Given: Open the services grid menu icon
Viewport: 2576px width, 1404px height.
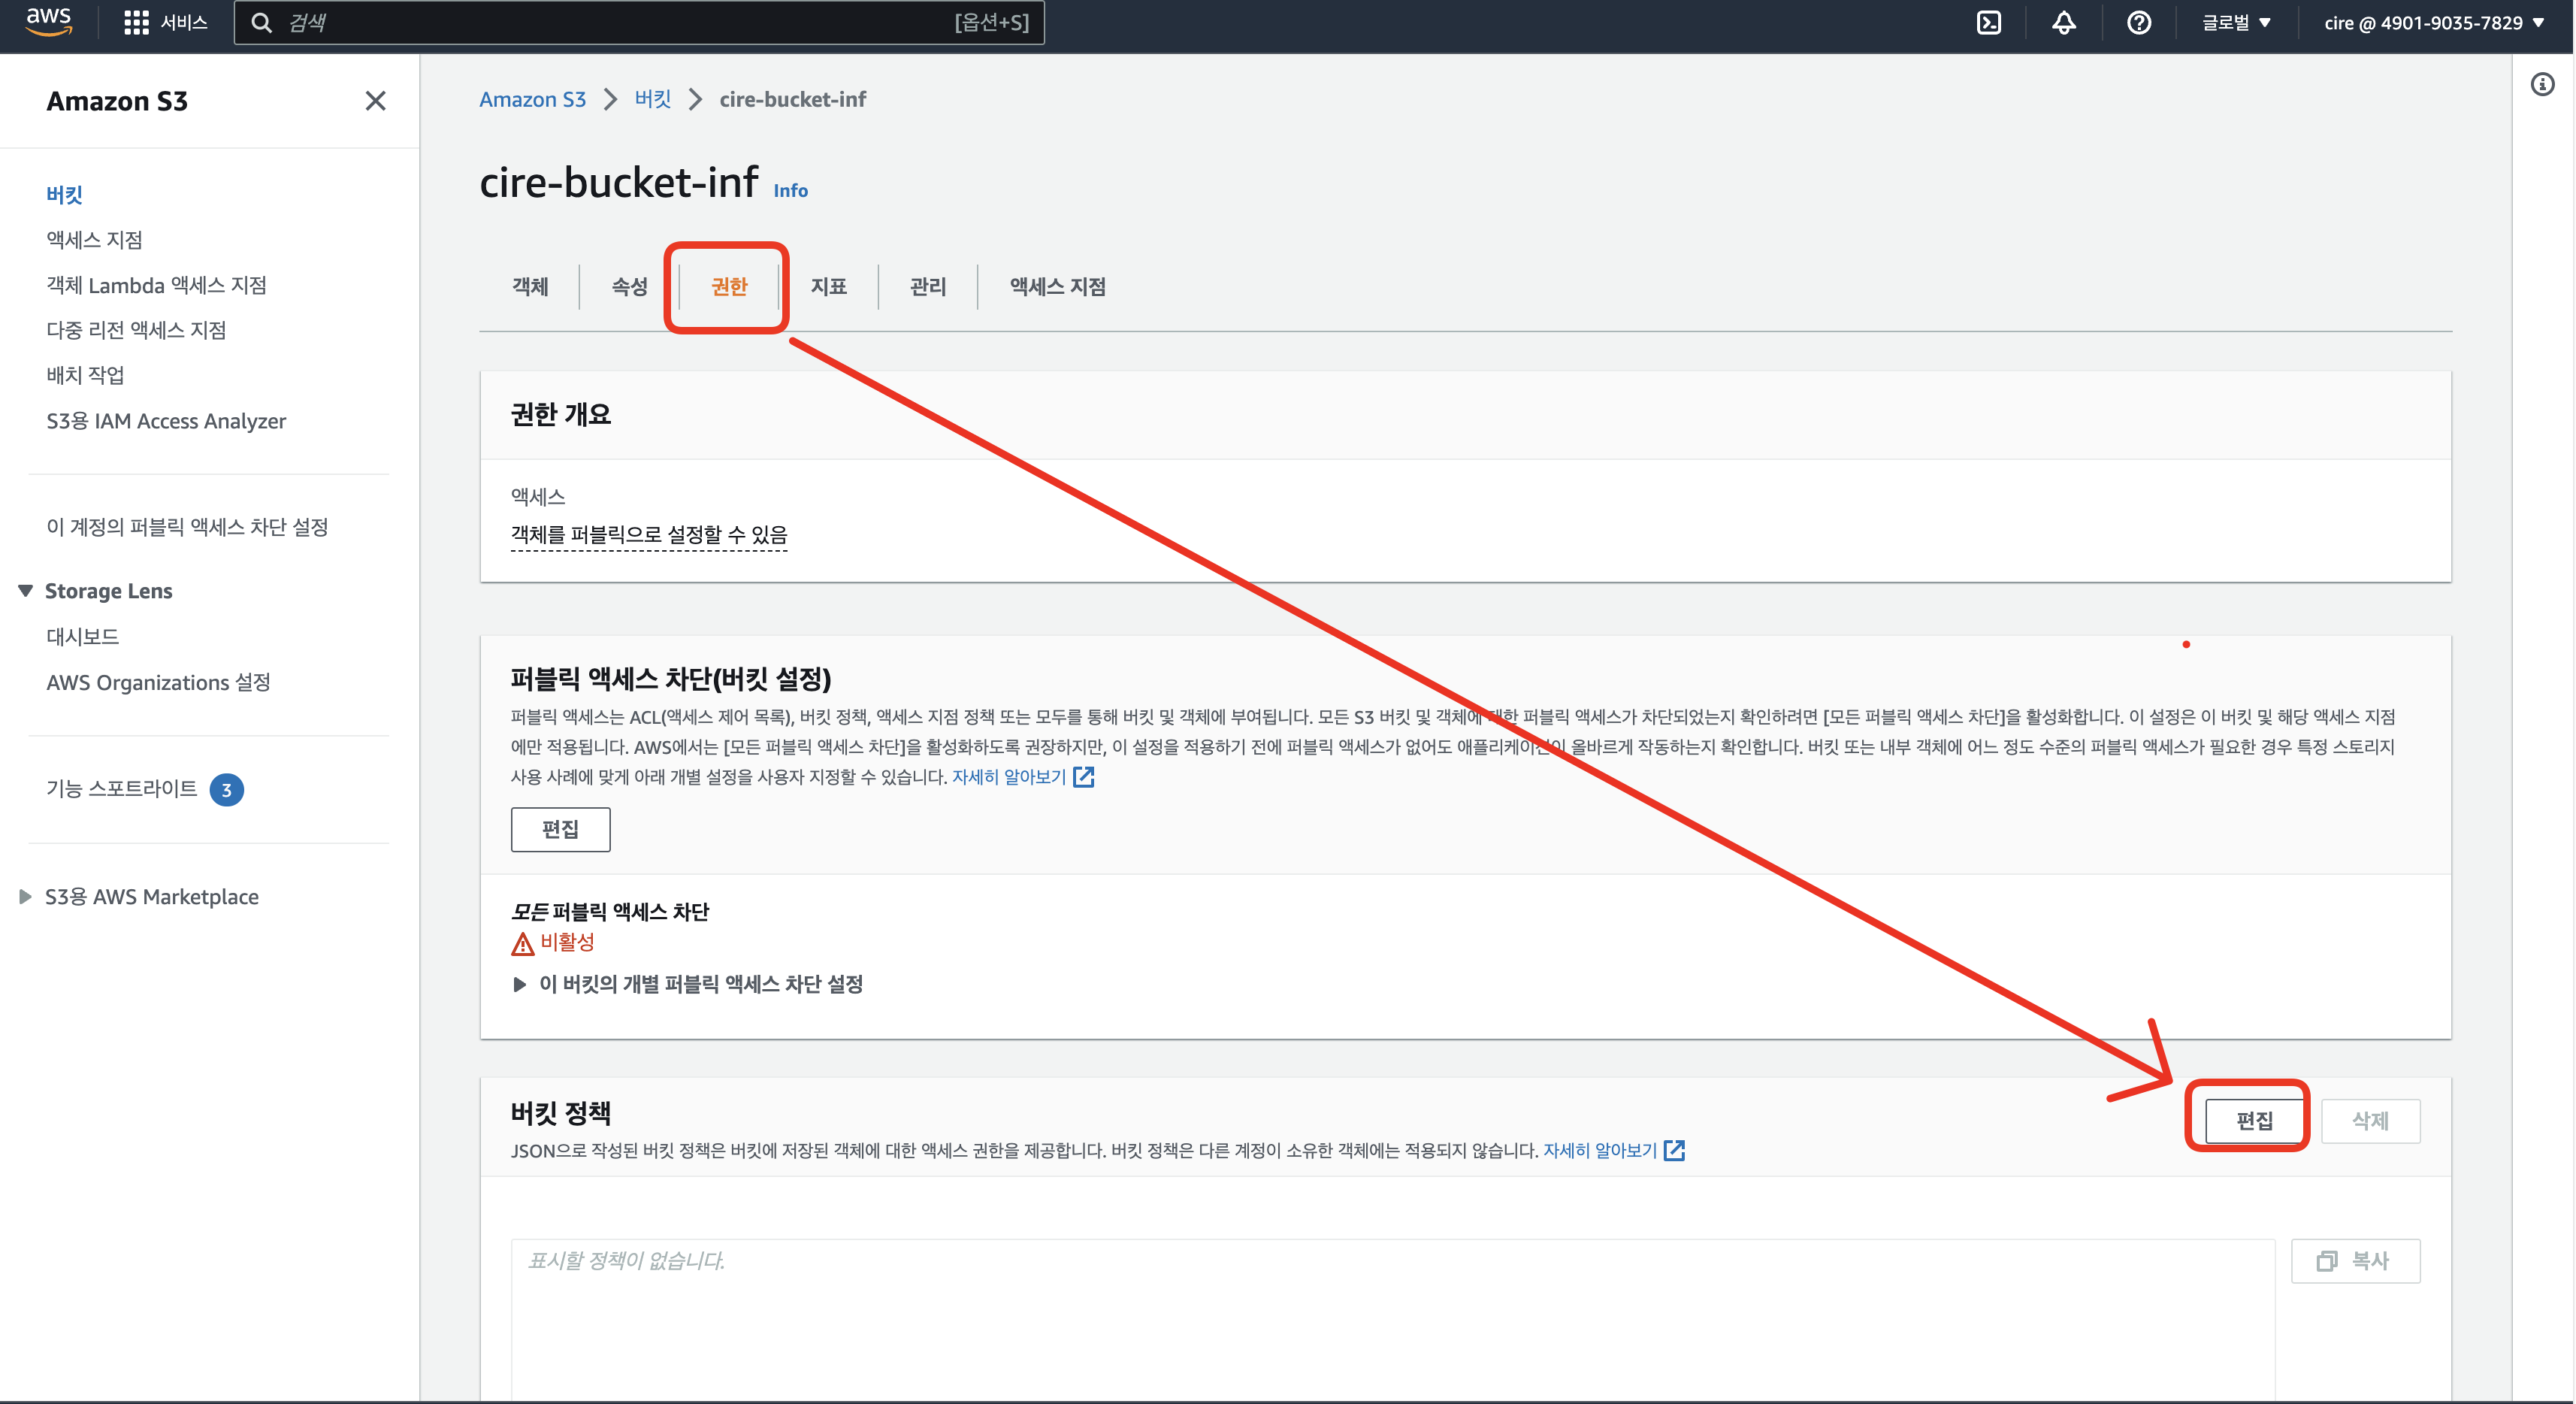Looking at the screenshot, I should coord(136,22).
